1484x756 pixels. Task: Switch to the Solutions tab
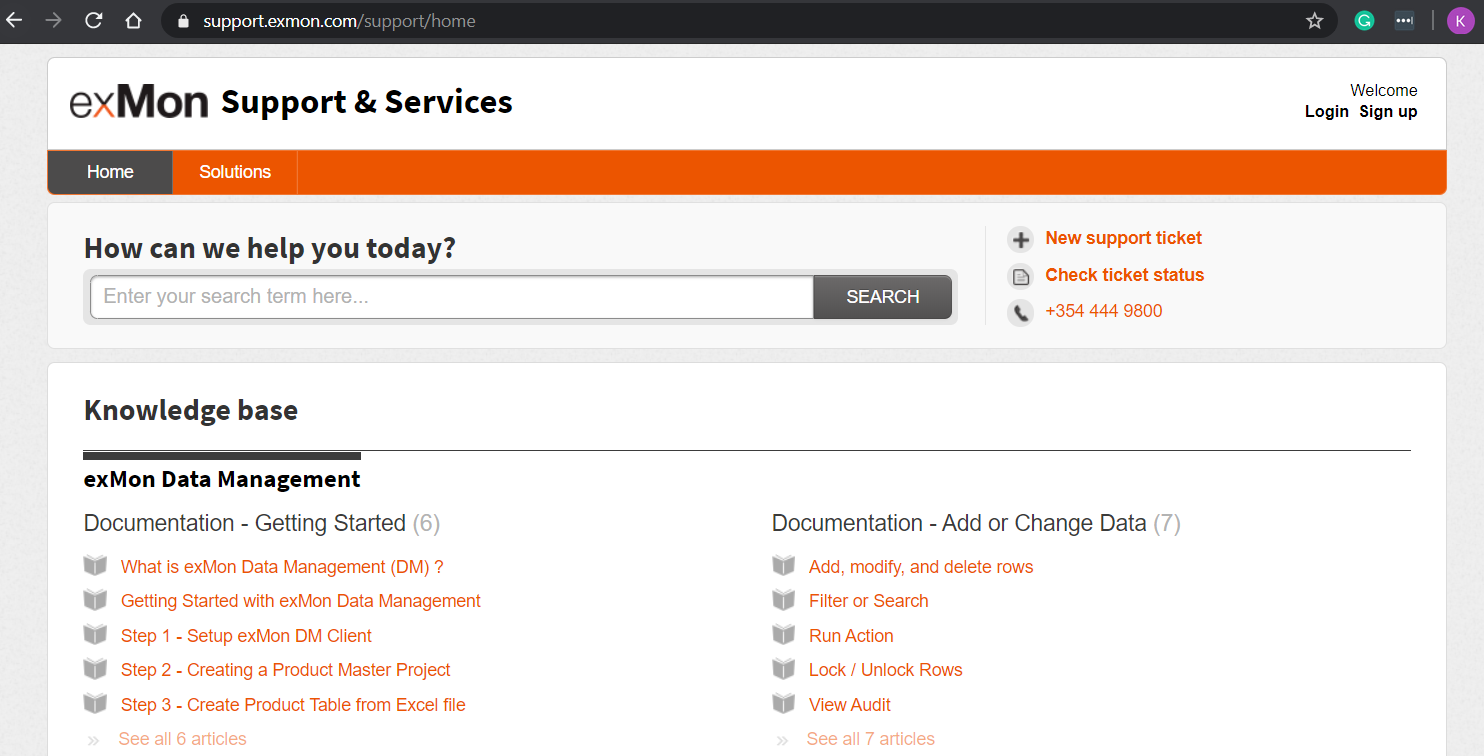pyautogui.click(x=235, y=172)
